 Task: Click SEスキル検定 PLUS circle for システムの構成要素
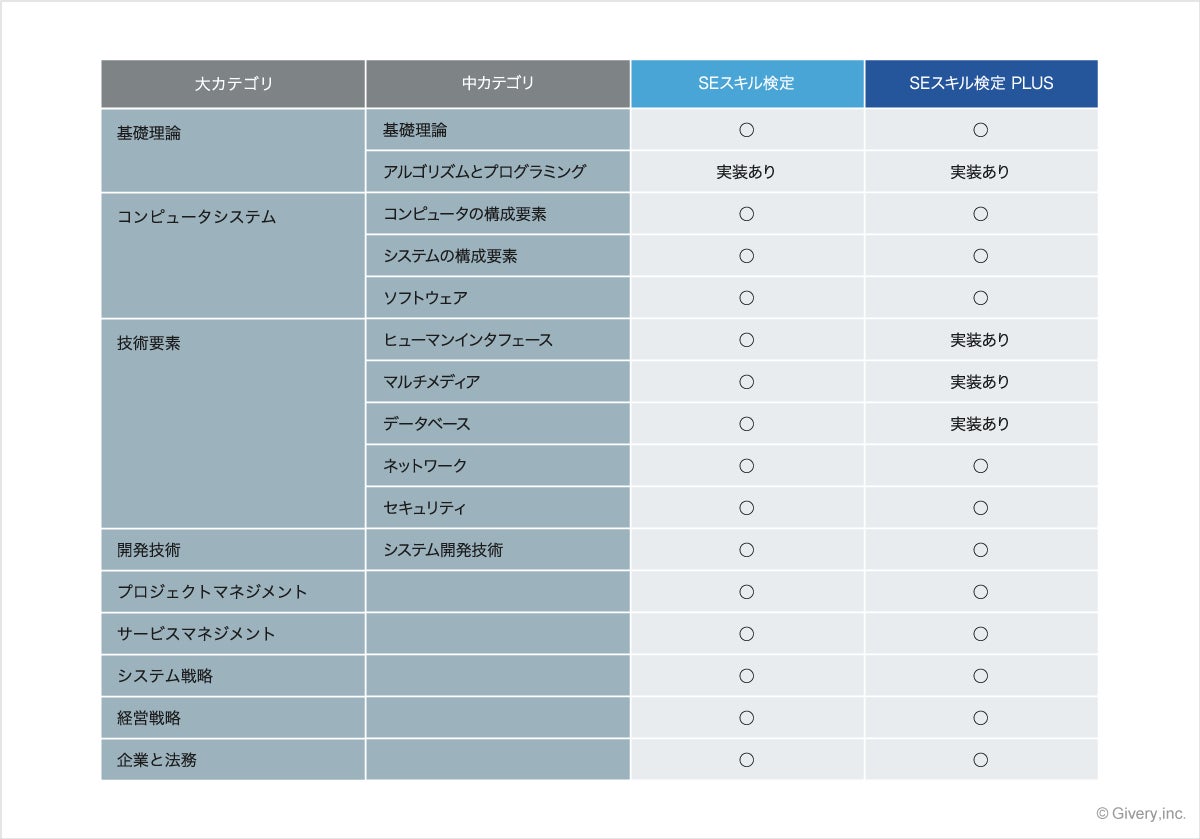click(x=980, y=256)
